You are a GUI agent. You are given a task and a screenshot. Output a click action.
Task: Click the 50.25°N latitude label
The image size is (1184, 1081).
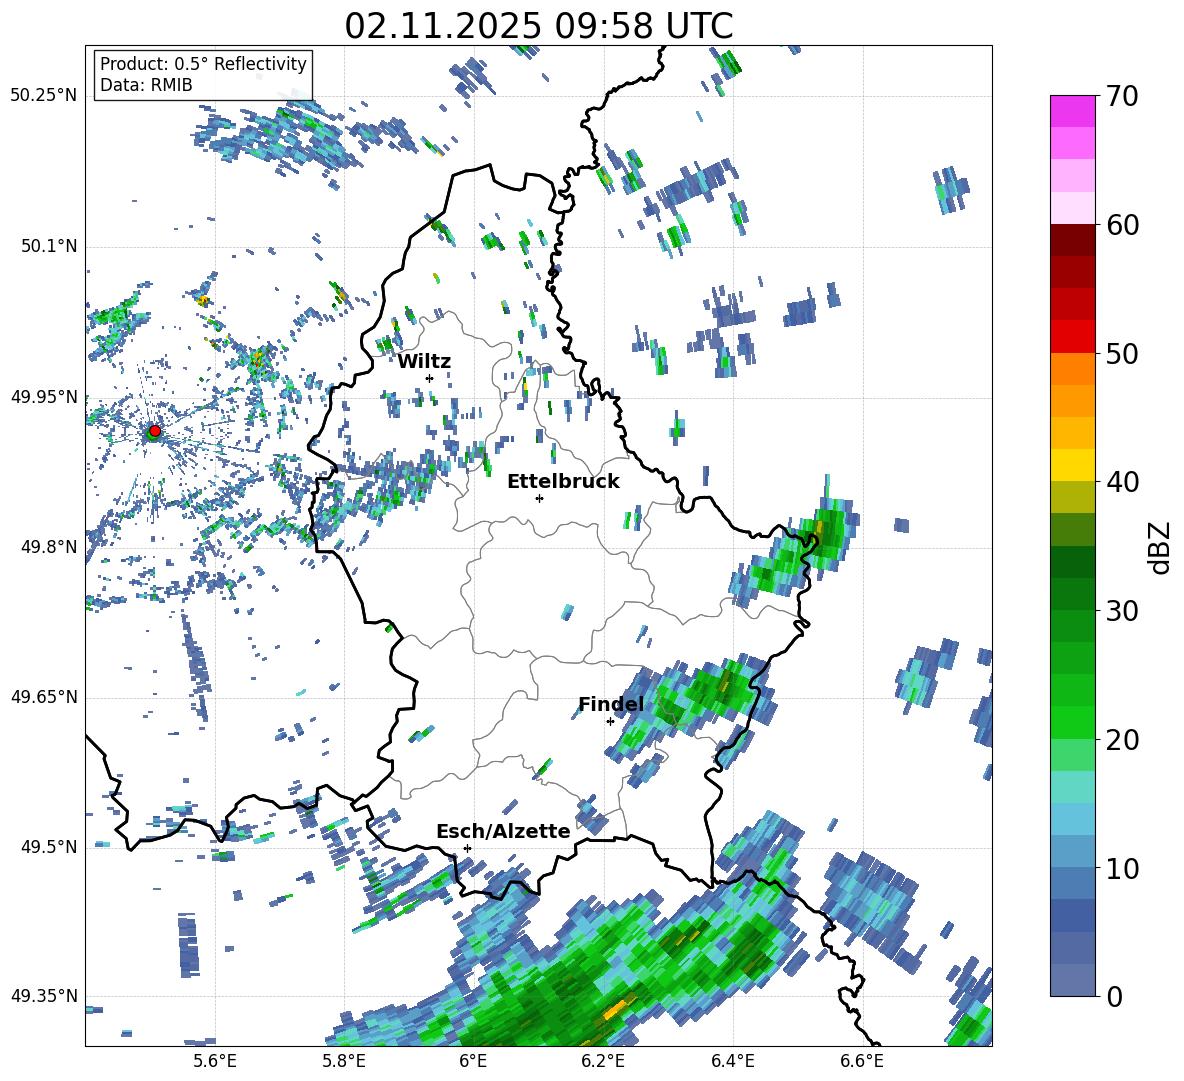44,96
